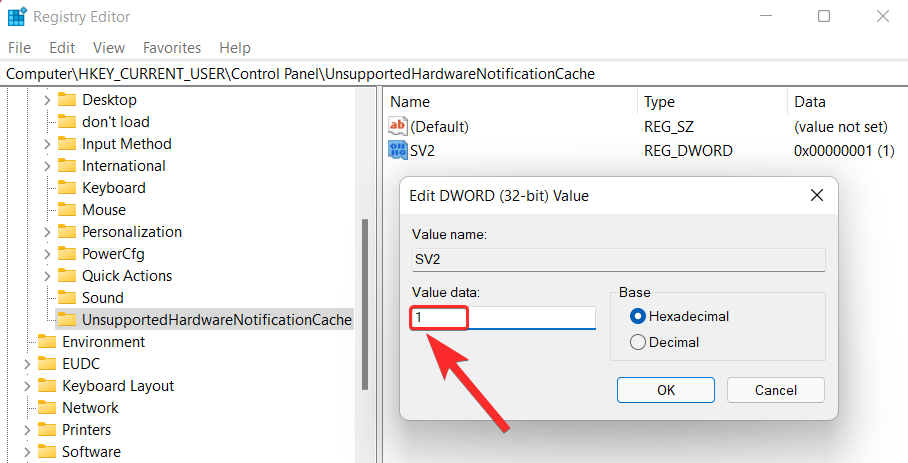Open the Favorites menu

coord(172,47)
